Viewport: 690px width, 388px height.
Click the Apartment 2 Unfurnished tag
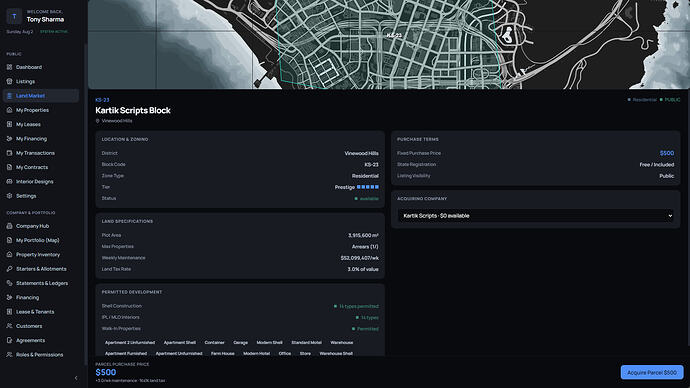point(130,343)
